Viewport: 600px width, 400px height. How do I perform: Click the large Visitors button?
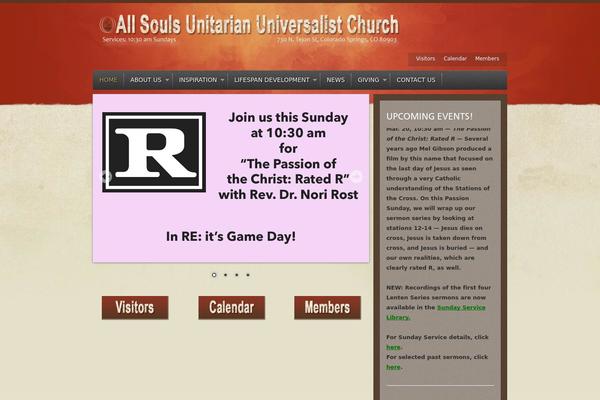point(135,307)
